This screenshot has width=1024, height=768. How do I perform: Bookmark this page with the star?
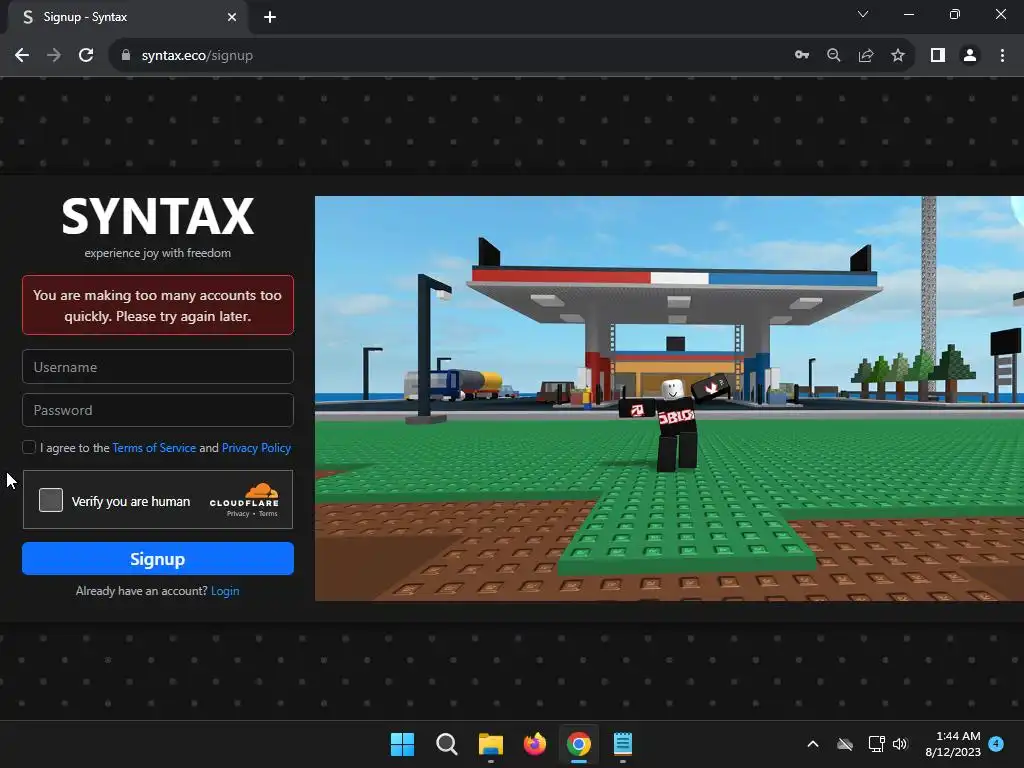[898, 56]
